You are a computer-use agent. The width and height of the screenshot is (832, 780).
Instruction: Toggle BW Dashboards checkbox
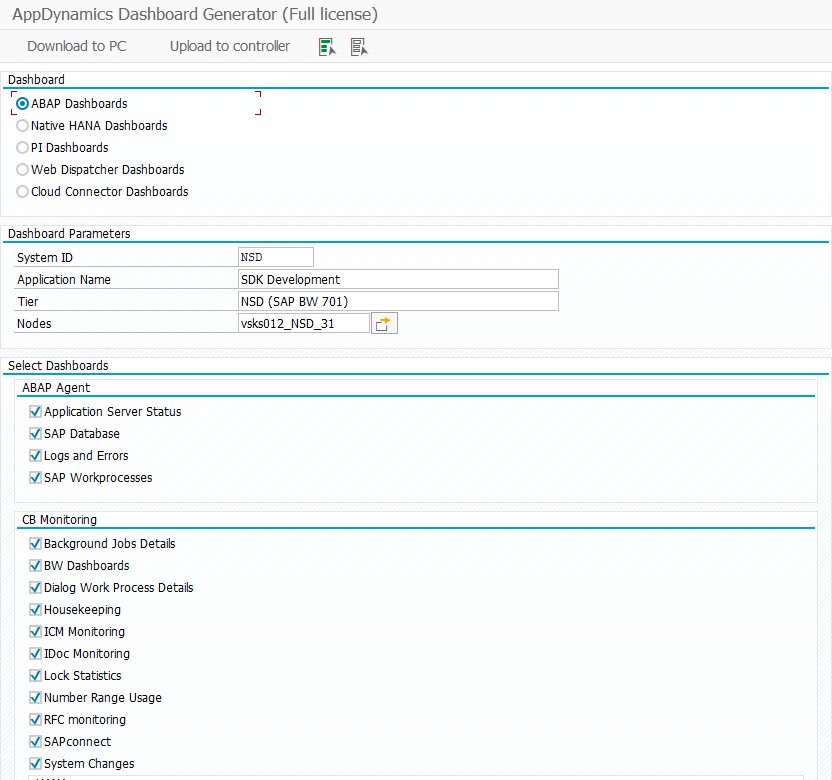(36, 566)
